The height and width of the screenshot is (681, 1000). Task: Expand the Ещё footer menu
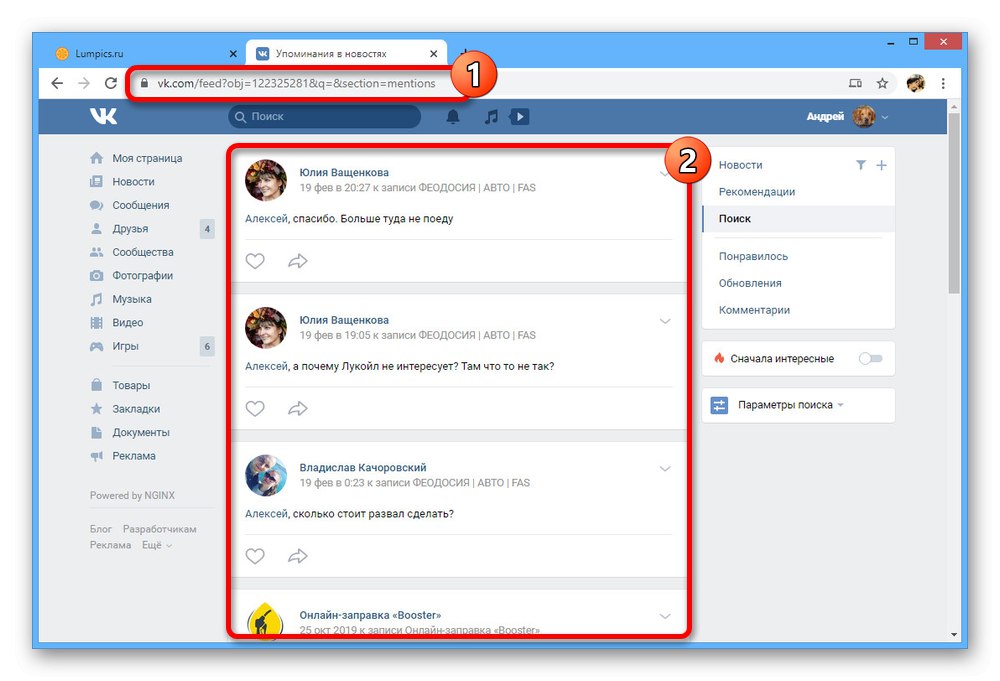pos(157,545)
